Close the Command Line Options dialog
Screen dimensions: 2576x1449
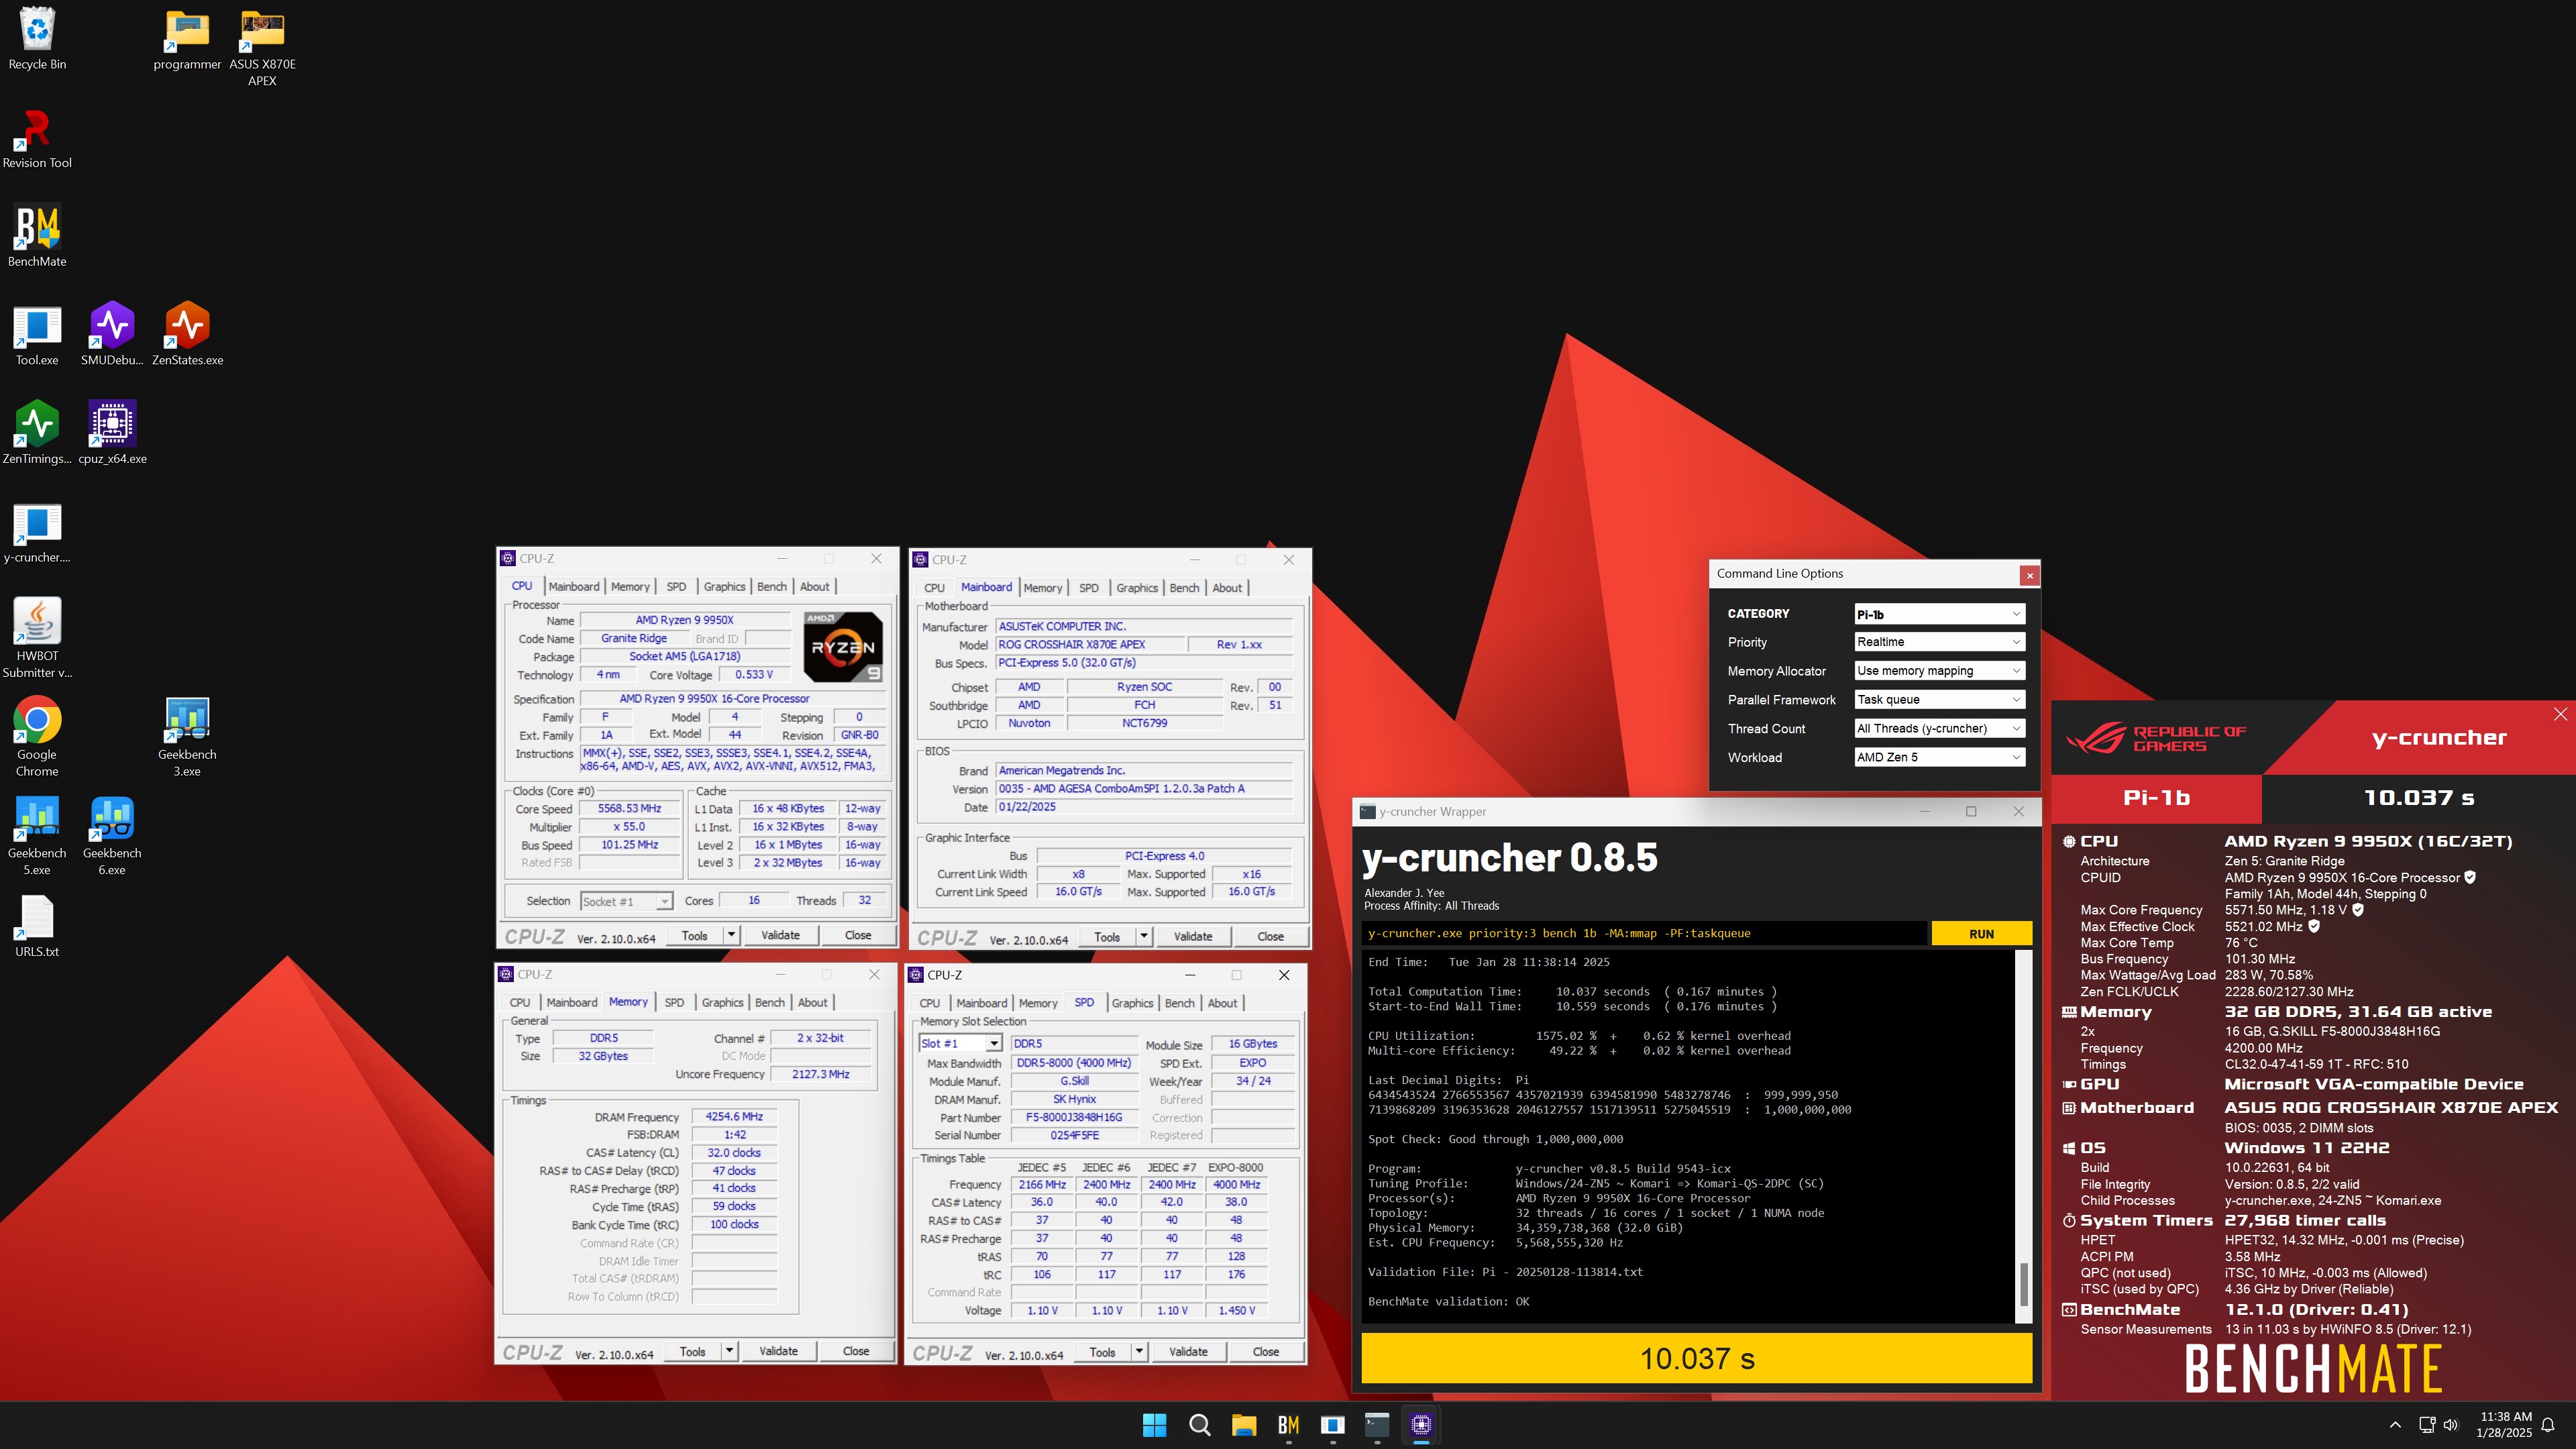click(2029, 575)
